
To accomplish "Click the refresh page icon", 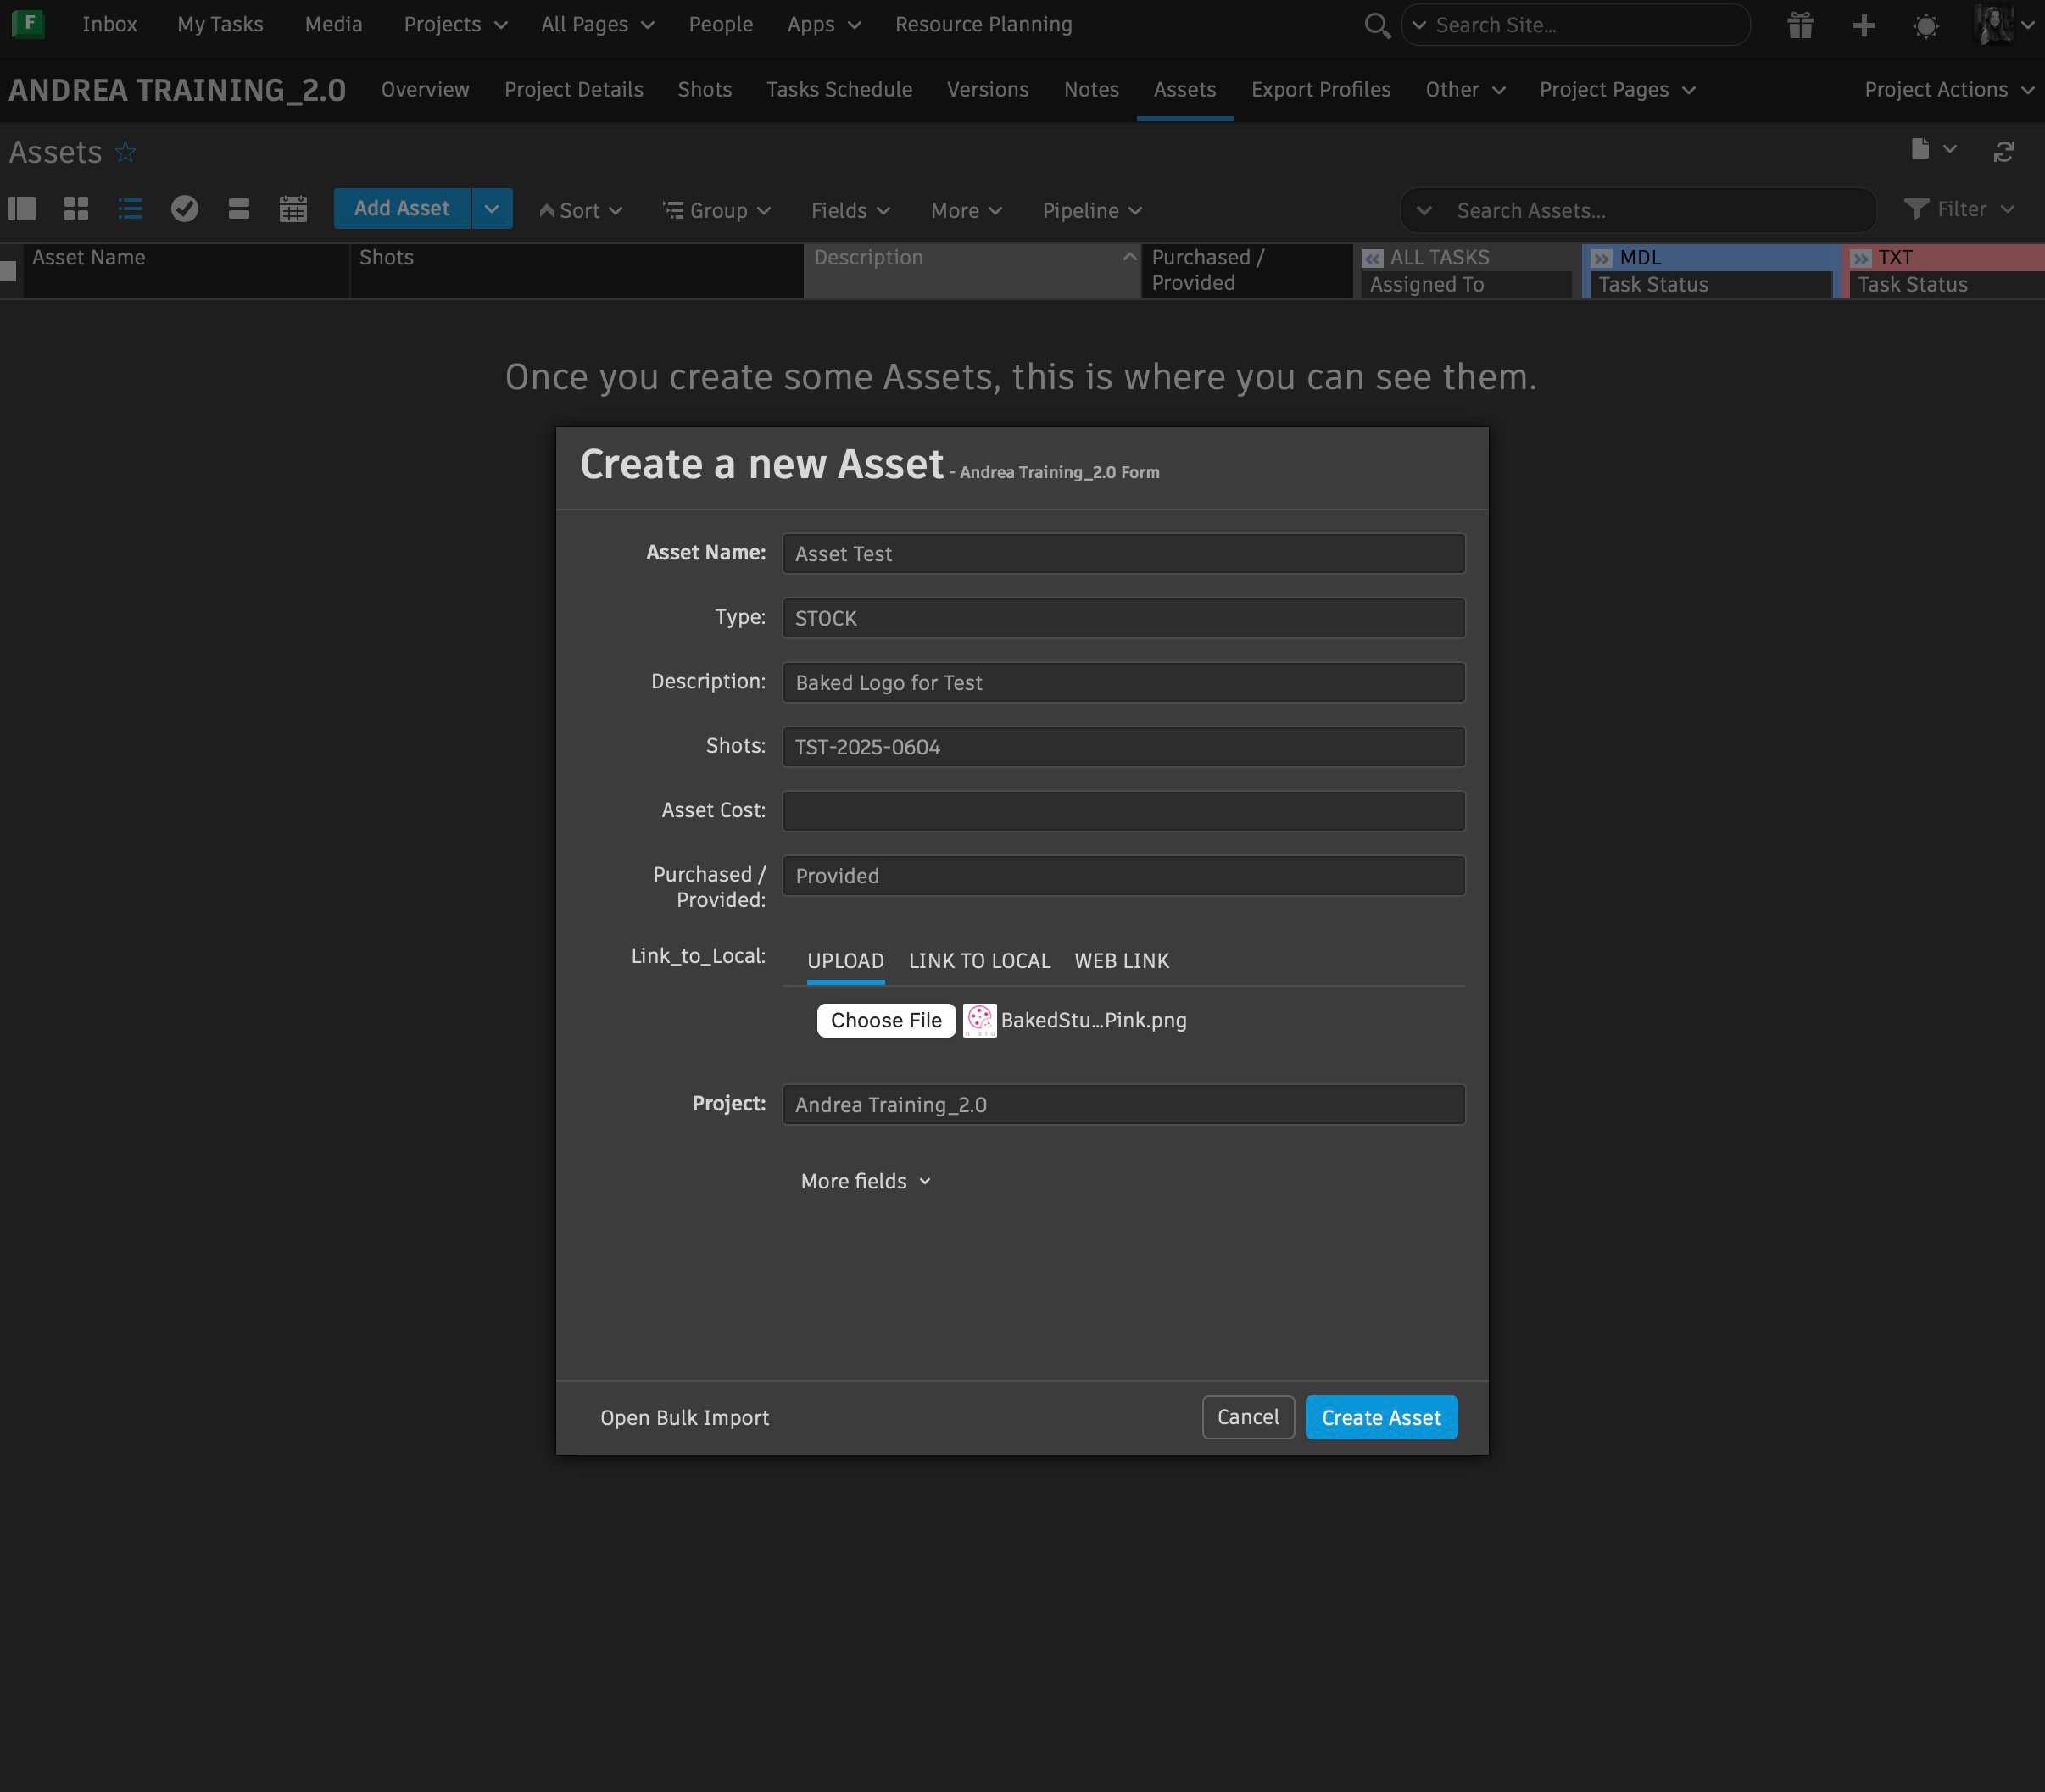I will click(2003, 152).
